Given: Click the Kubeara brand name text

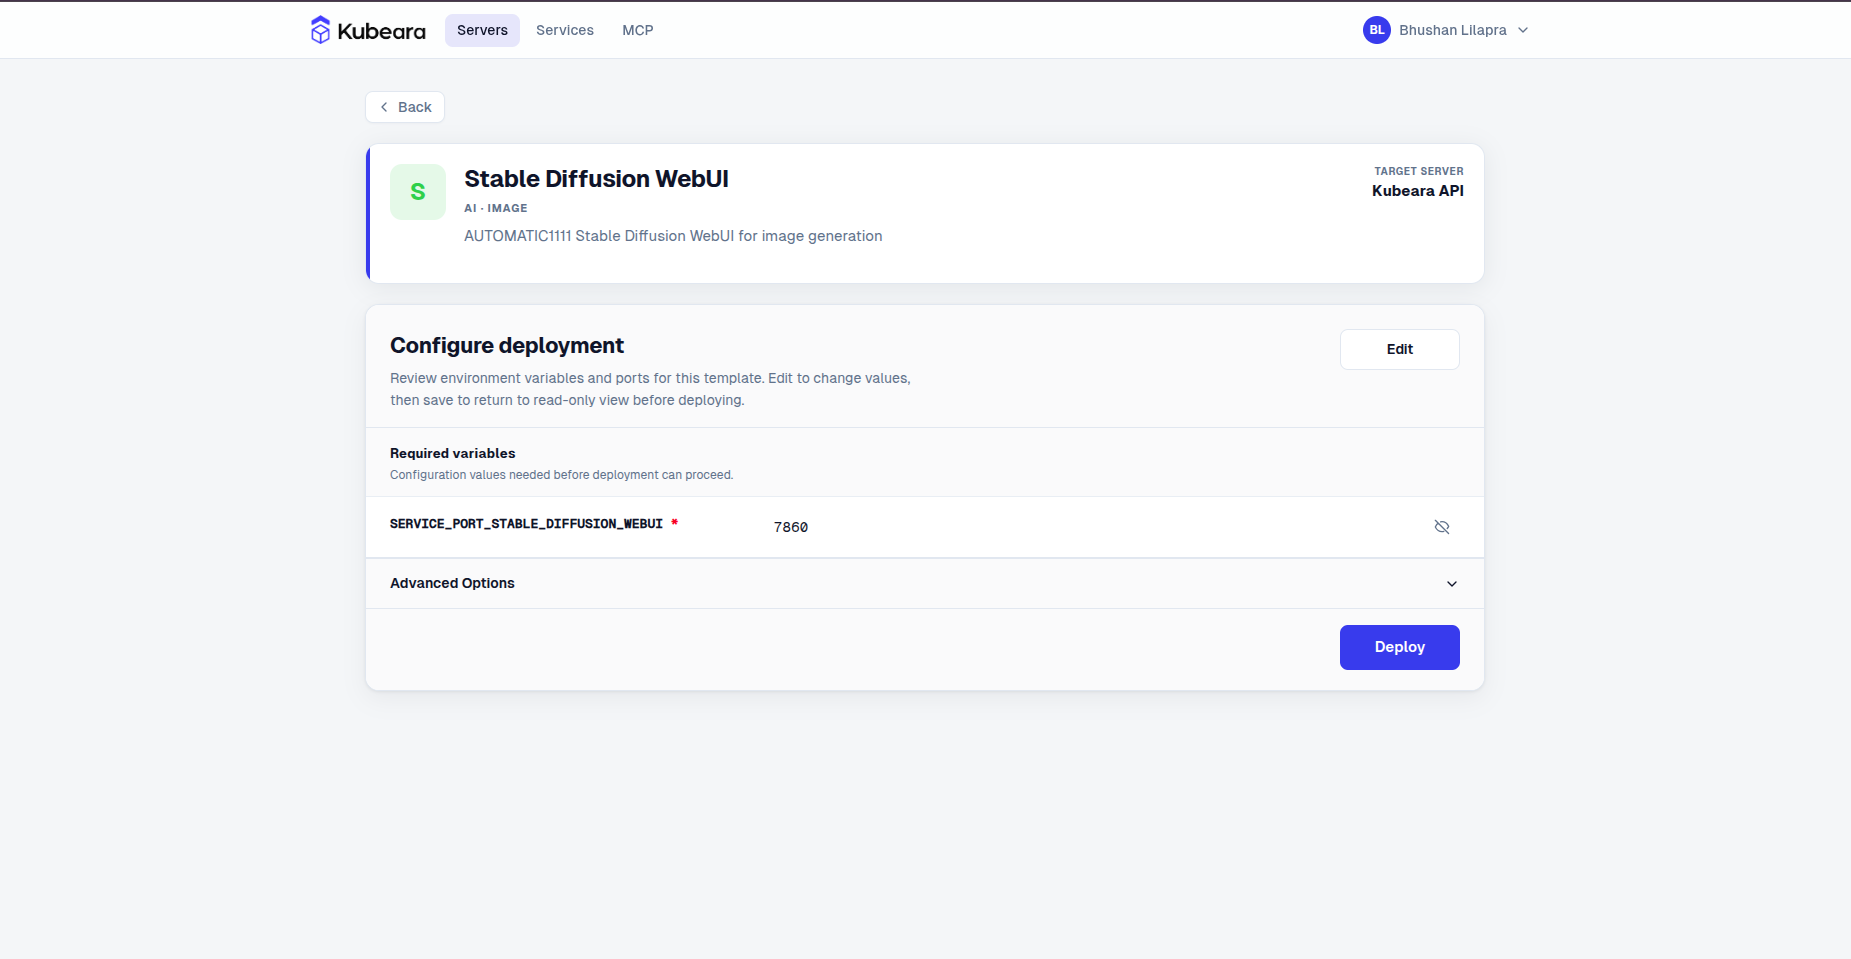Looking at the screenshot, I should tap(382, 31).
